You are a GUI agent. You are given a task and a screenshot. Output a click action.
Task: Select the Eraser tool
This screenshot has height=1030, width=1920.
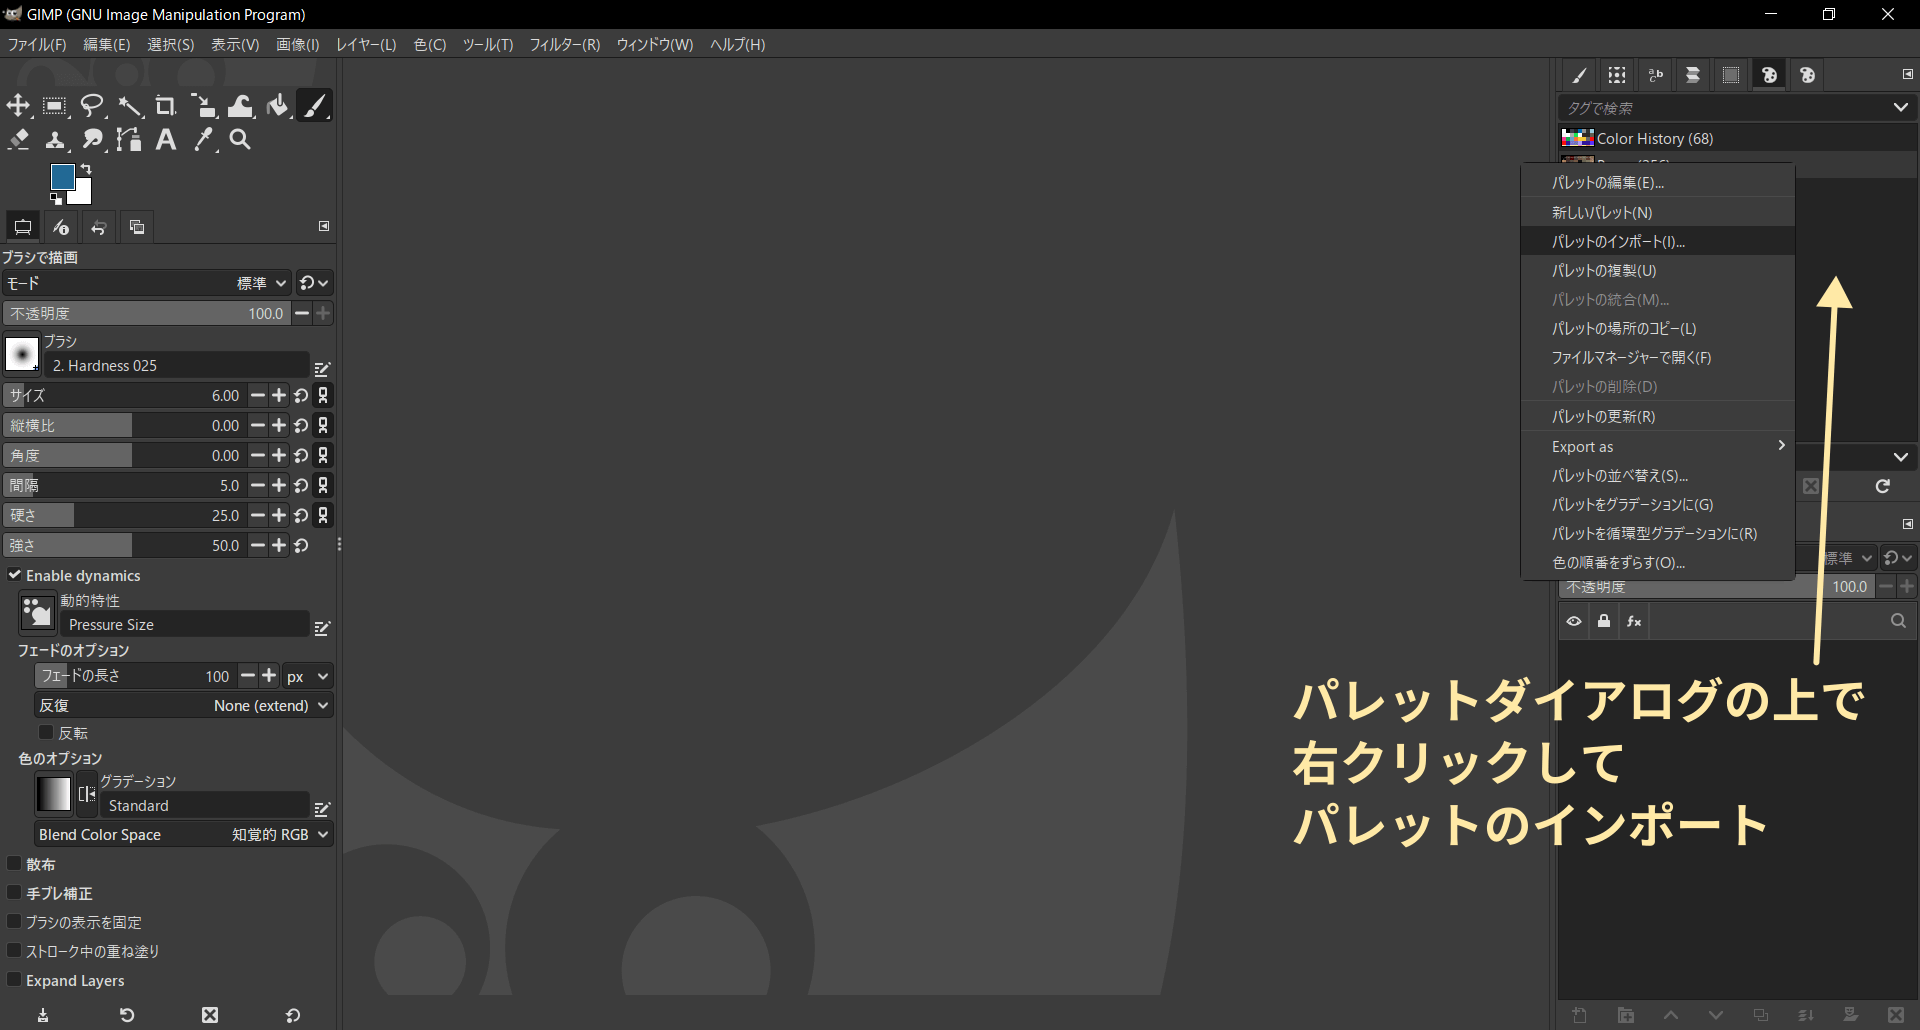pos(18,140)
